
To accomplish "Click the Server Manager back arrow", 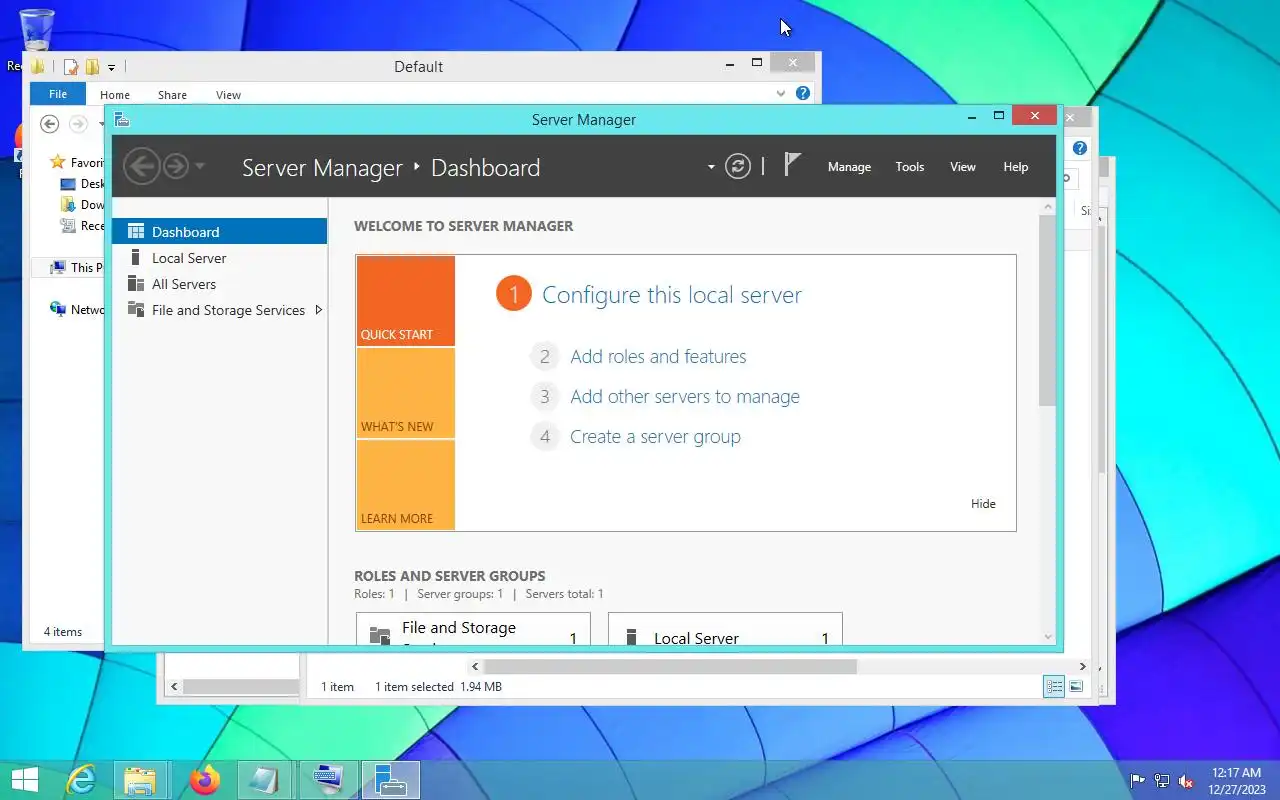I will click(x=142, y=166).
